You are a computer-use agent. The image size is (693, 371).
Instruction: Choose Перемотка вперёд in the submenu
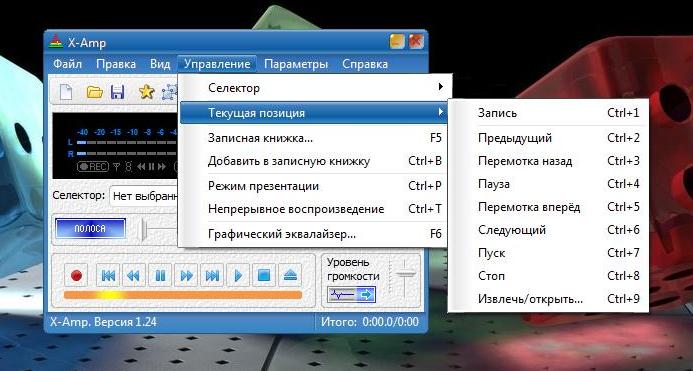coord(548,207)
